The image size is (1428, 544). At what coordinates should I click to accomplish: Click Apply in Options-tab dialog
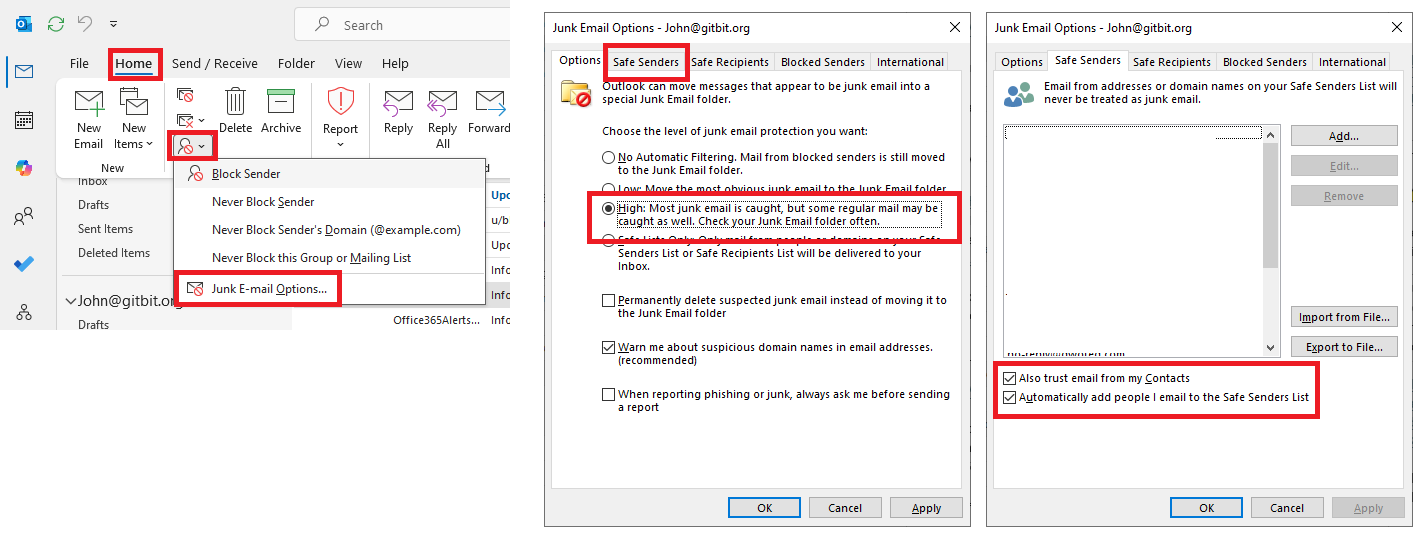click(926, 508)
